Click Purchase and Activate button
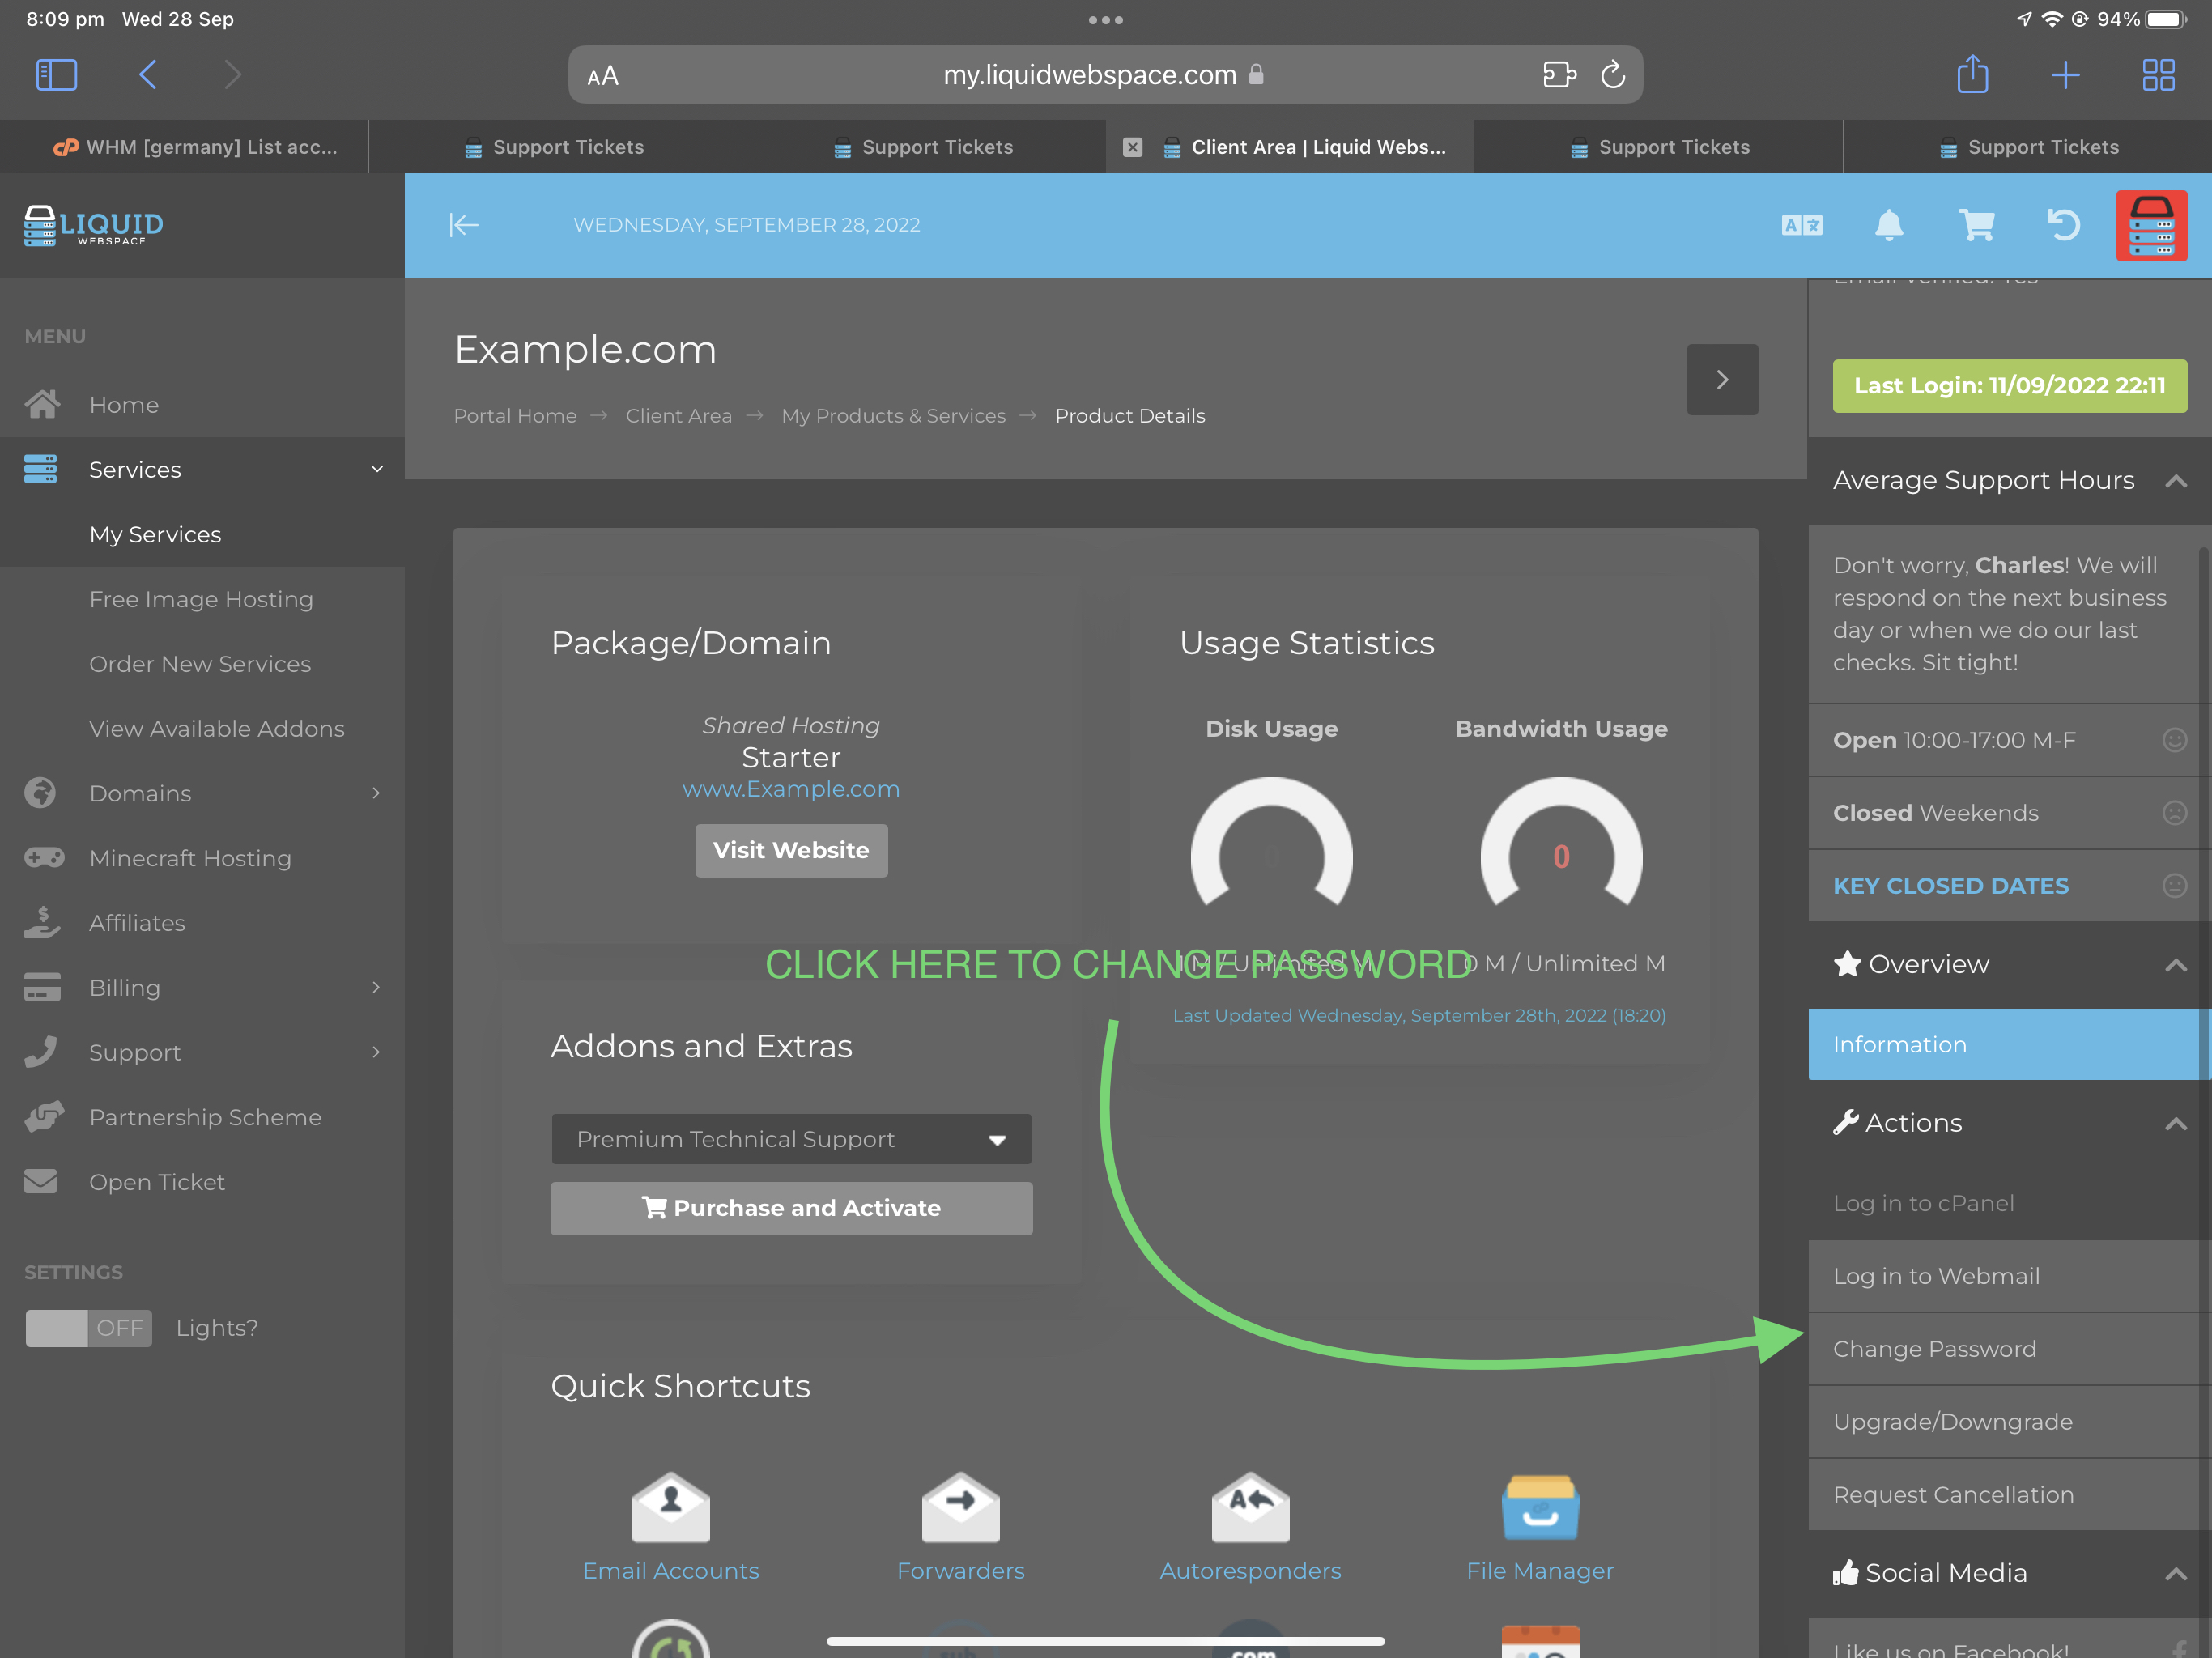Viewport: 2212px width, 1658px height. 791,1208
